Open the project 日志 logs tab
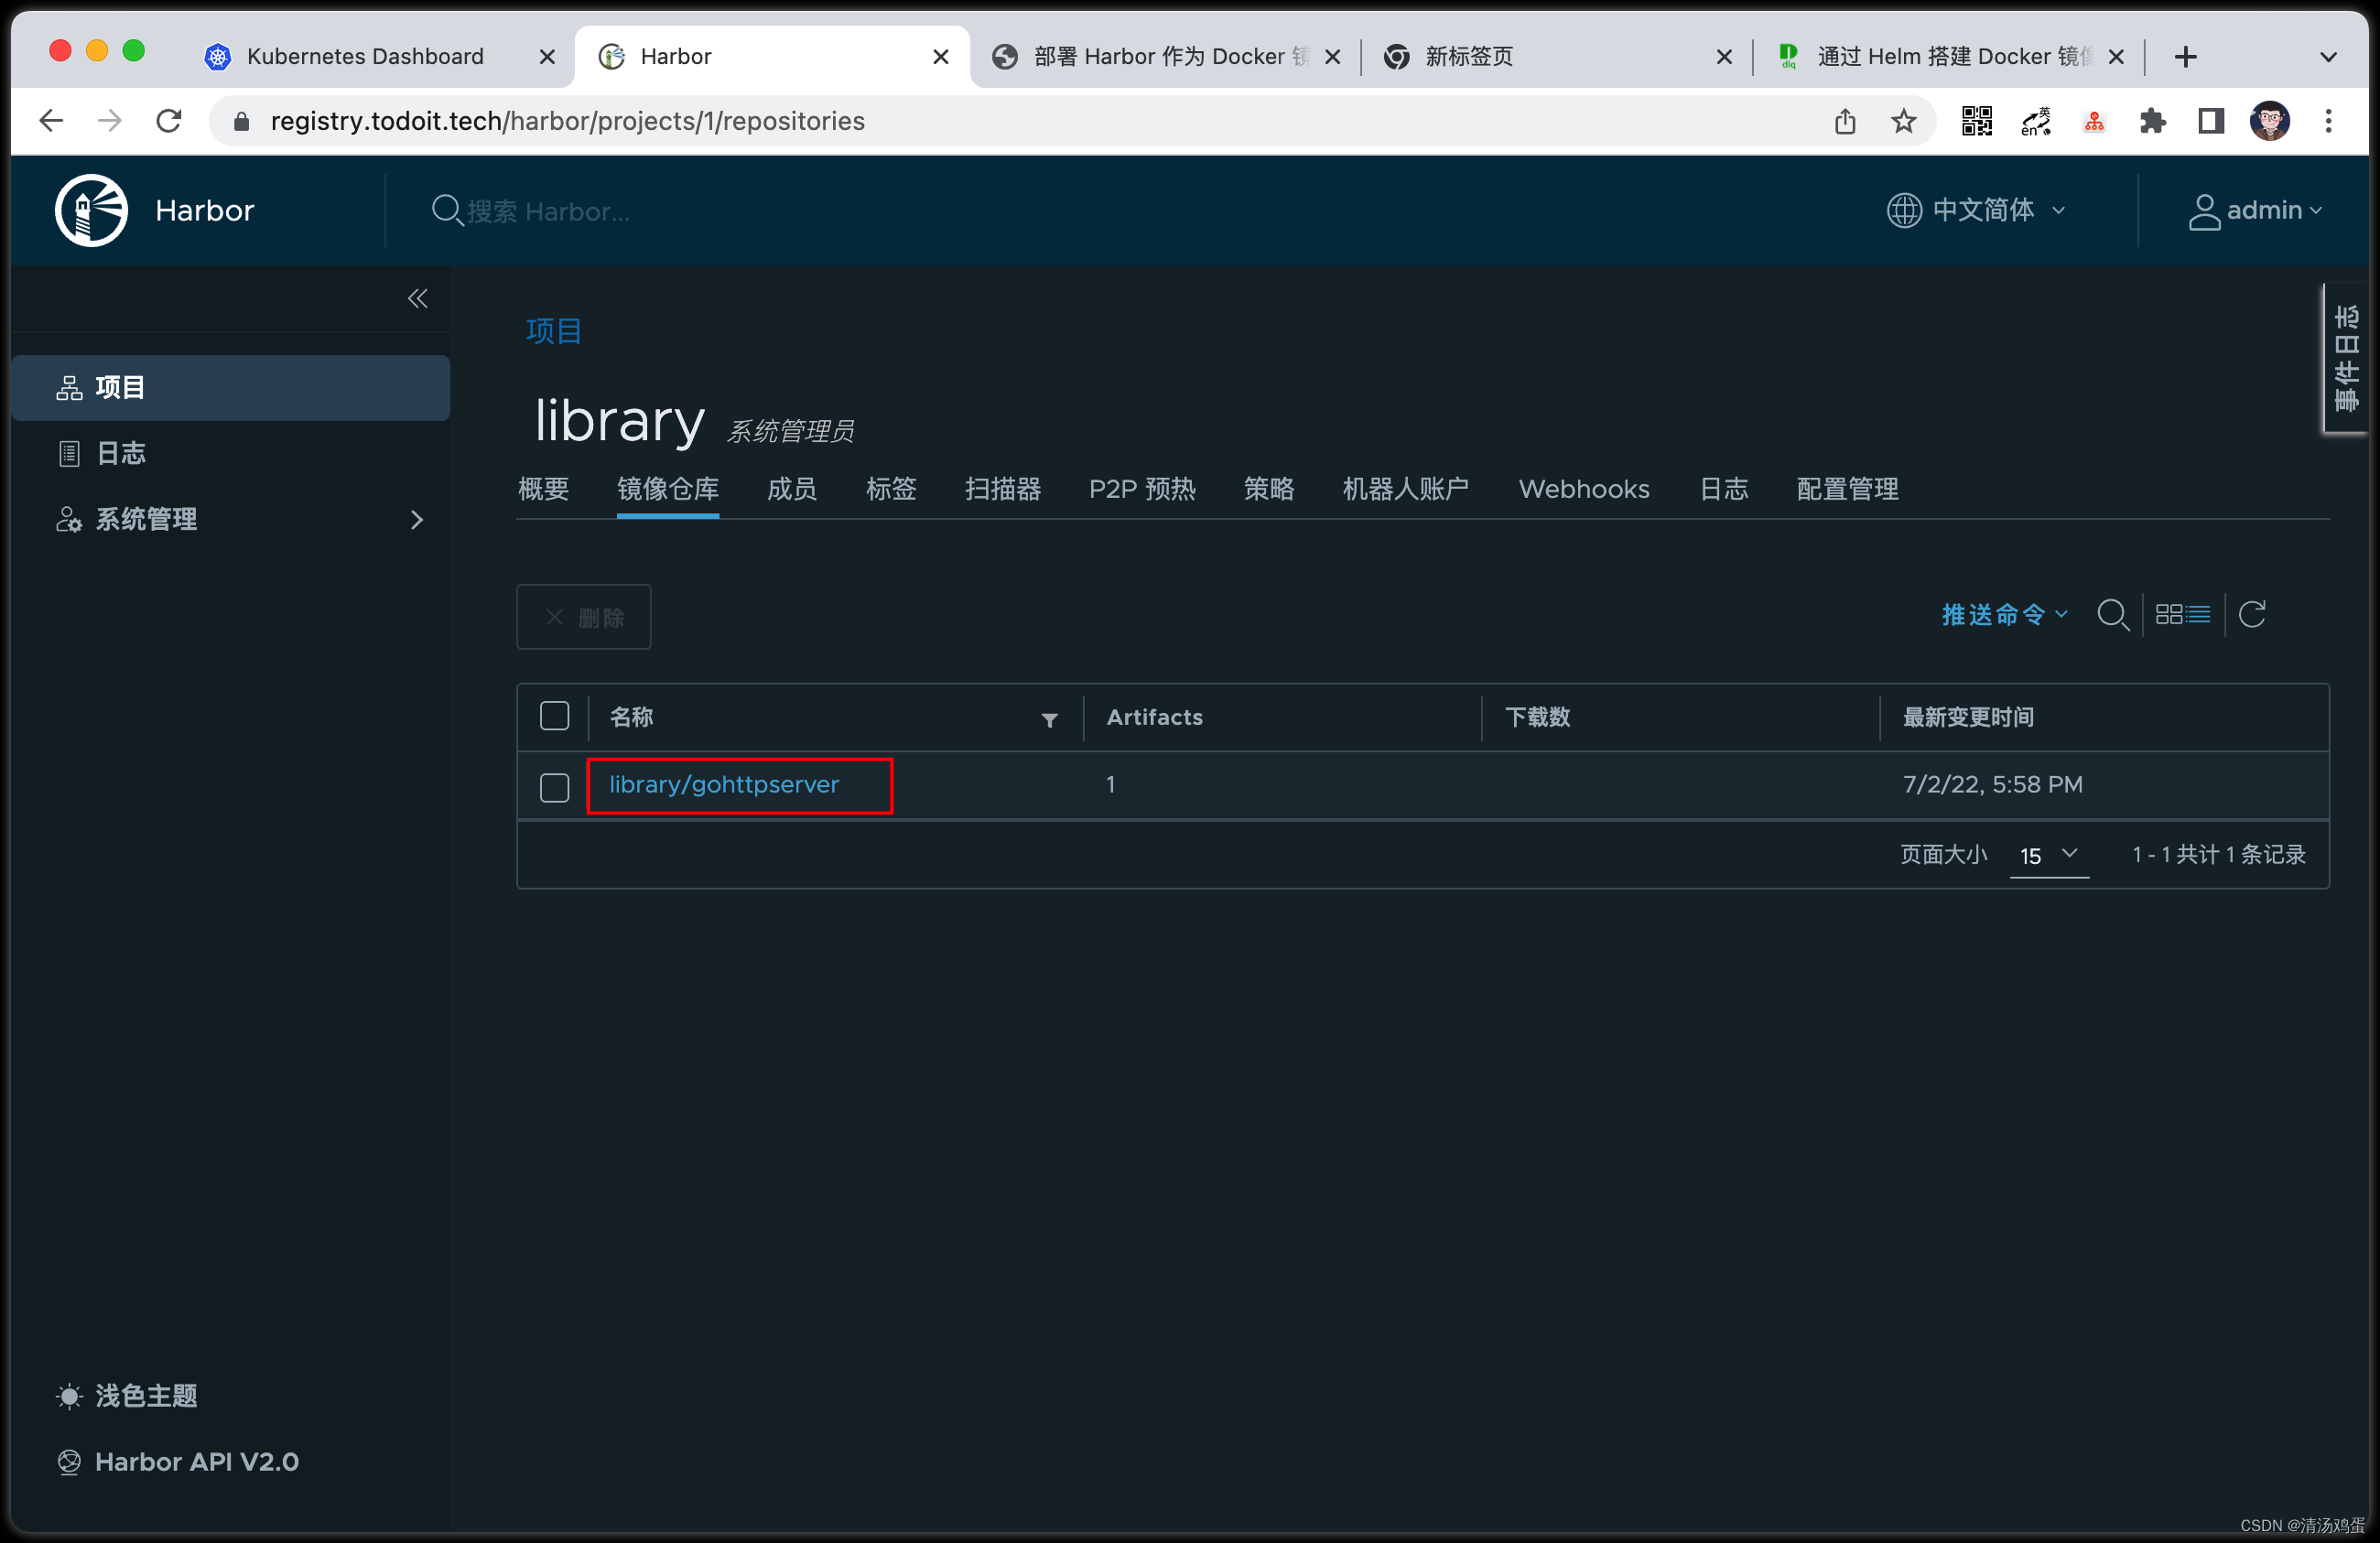Viewport: 2380px width, 1543px height. point(1724,489)
